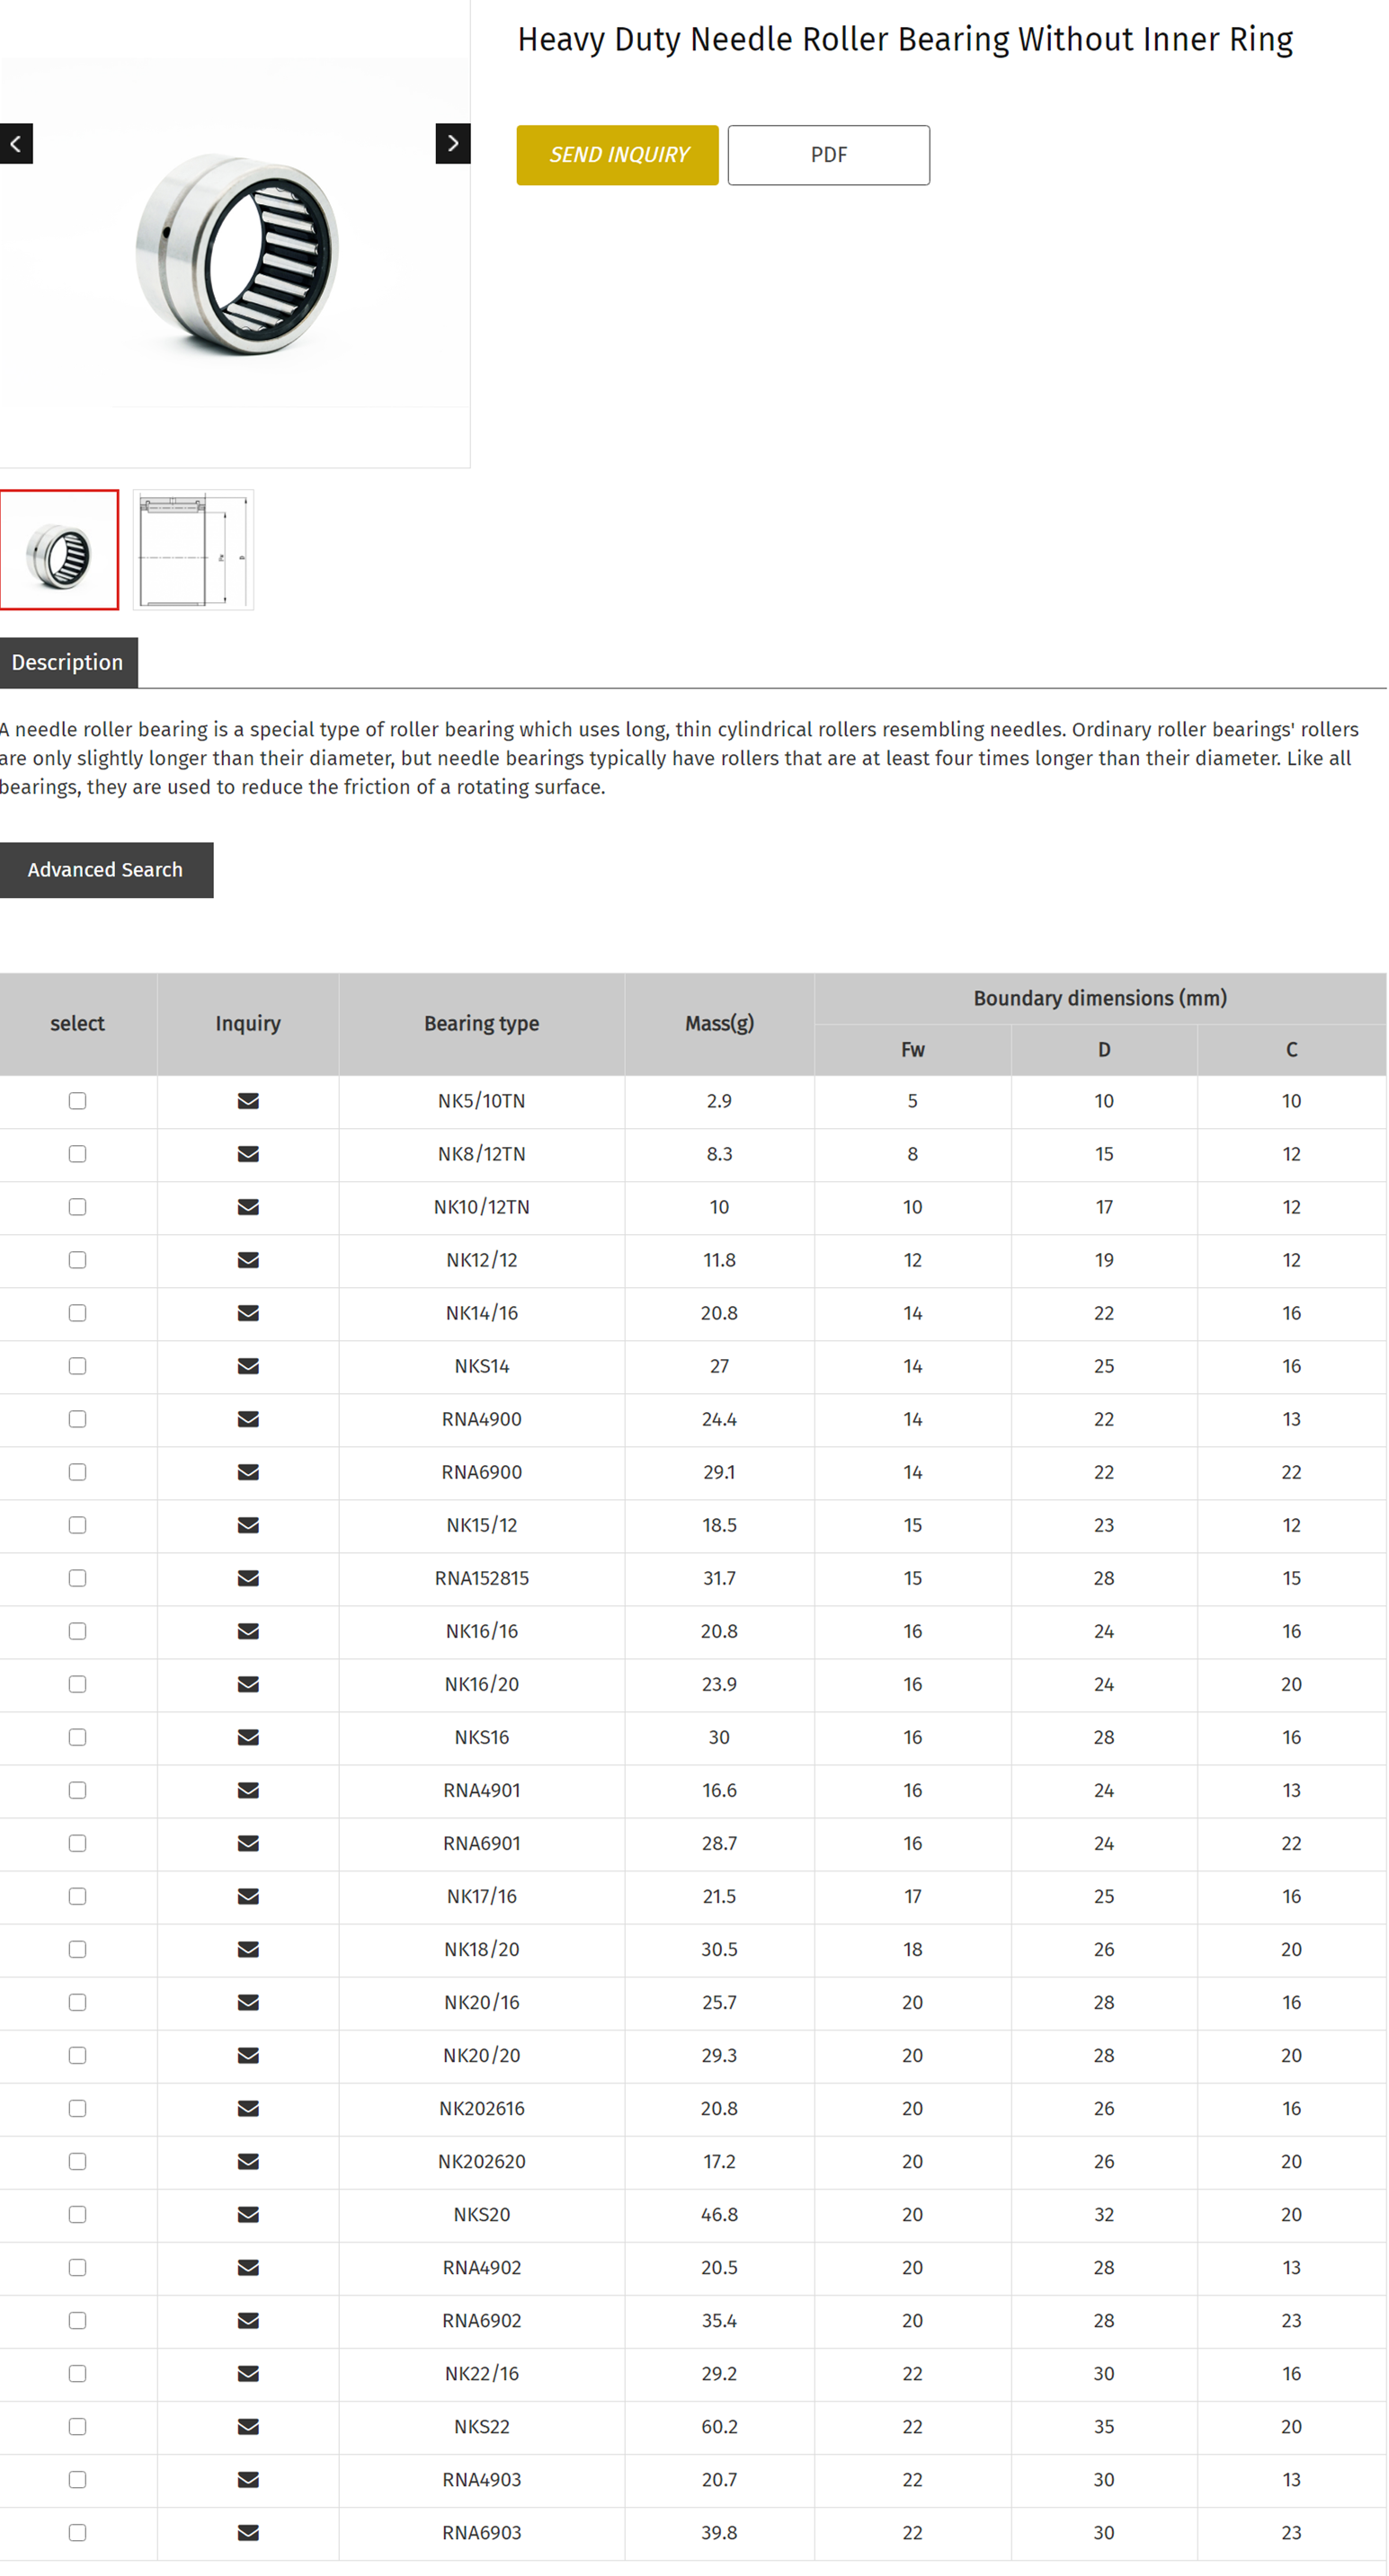
Task: Open inquiry envelope for RNA6903
Action: [x=248, y=2532]
